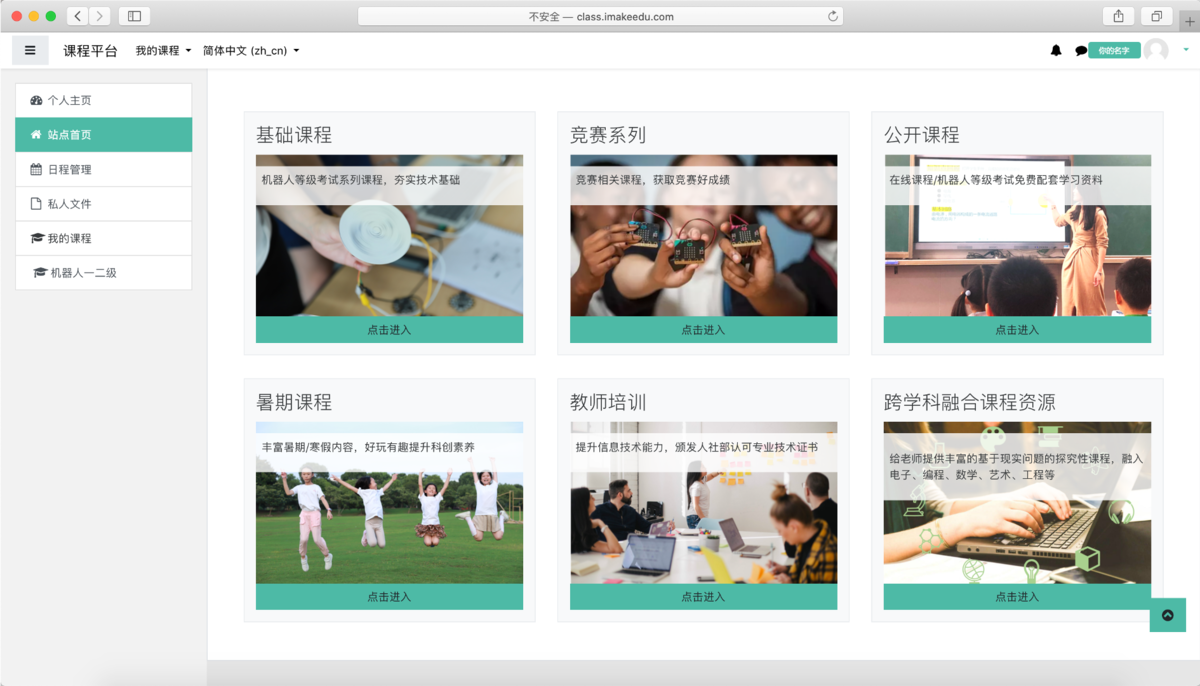Click 点击进入 under 竞赛系列
This screenshot has height=686, width=1200.
(x=703, y=330)
